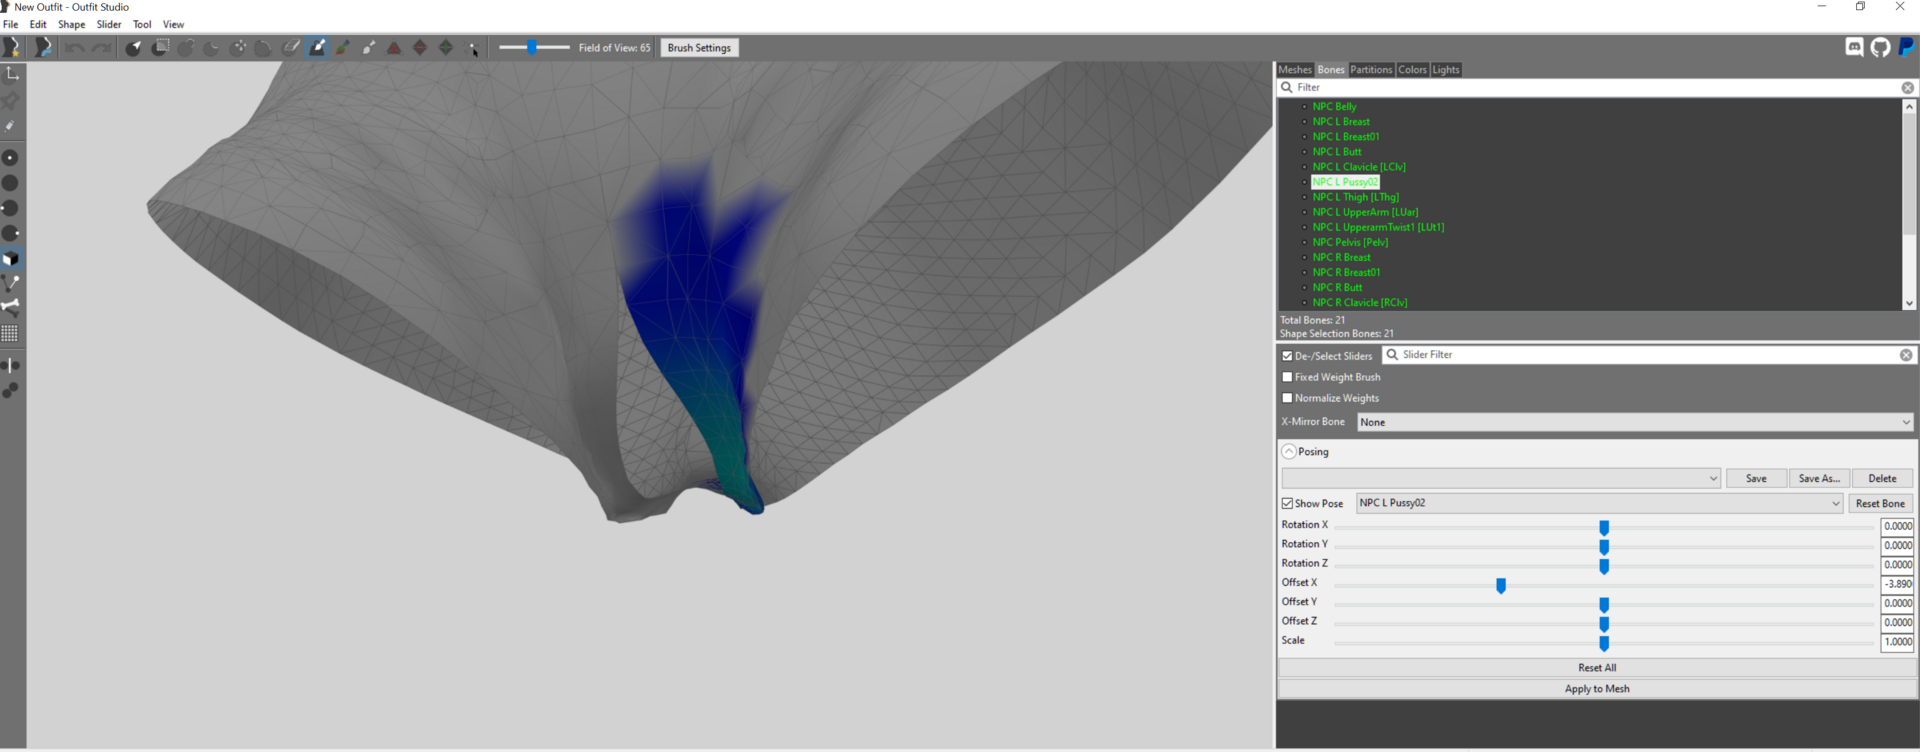Screen dimensions: 1920x752
Task: Open the View menu
Action: (x=173, y=24)
